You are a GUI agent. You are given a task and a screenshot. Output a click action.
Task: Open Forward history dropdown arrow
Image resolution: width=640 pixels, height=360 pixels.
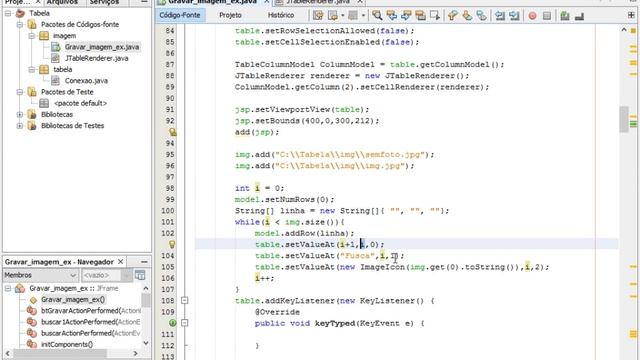coord(363,16)
